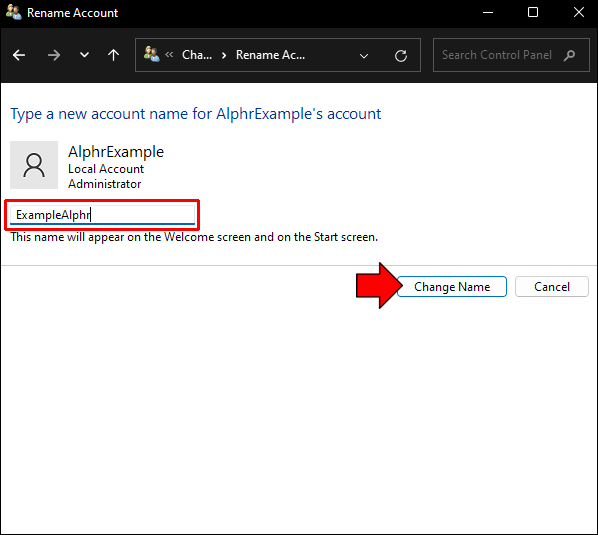Screen dimensions: 598x535
Task: Open the breadcrumb arrow after 'Cha...'
Action: 224,56
